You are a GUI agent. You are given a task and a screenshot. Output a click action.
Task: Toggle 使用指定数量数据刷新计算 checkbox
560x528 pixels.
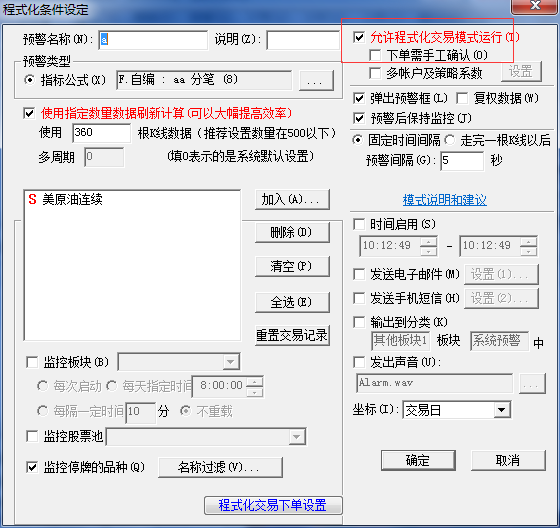tap(29, 114)
